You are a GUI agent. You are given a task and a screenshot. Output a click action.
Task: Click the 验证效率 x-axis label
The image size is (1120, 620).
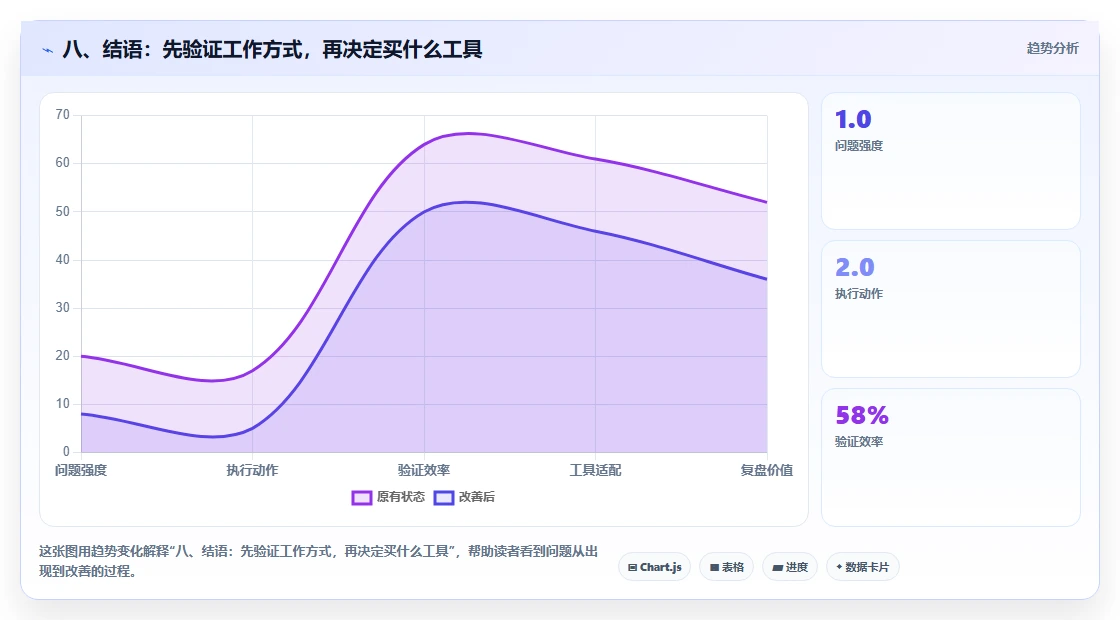pyautogui.click(x=424, y=470)
